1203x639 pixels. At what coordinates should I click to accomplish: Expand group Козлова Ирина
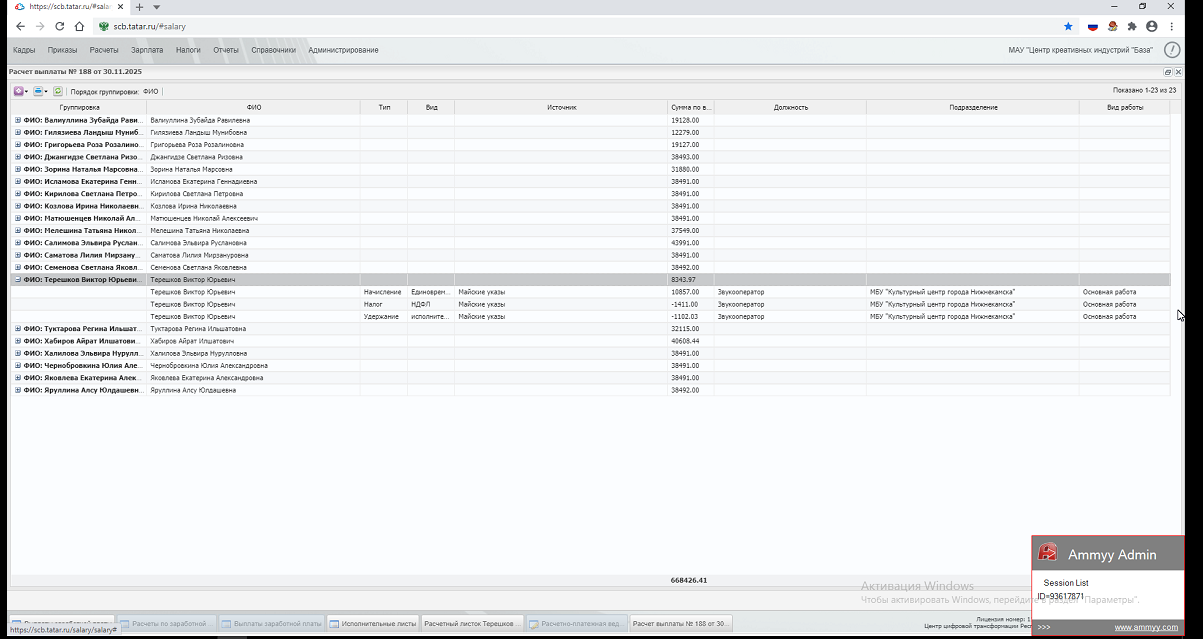[x=18, y=206]
